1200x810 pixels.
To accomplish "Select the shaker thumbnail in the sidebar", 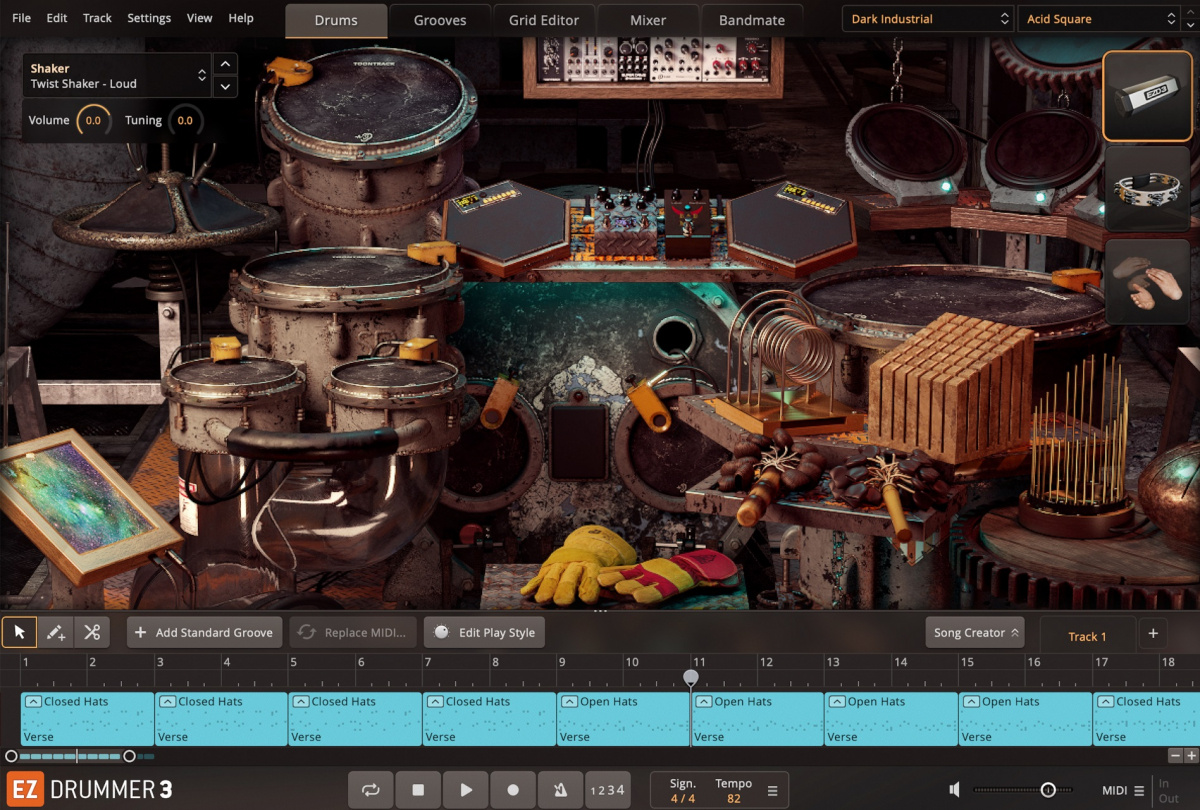I will [1146, 97].
